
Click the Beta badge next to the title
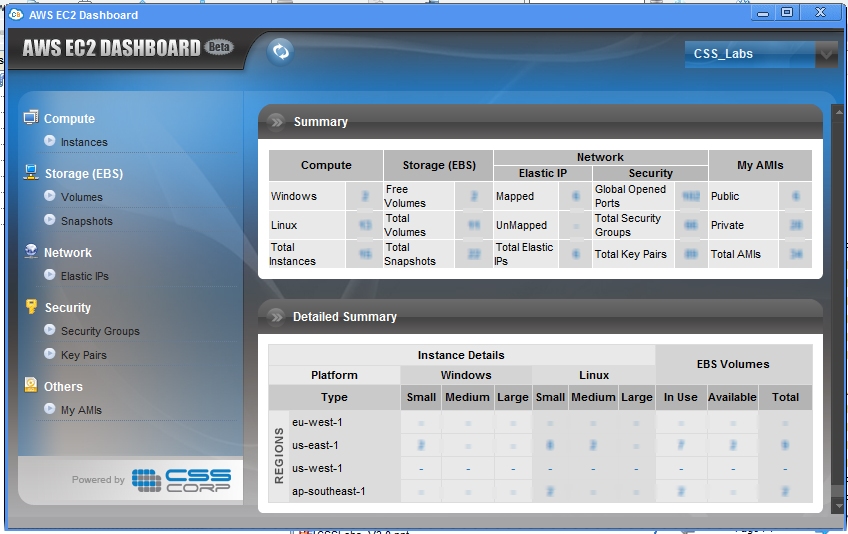pos(219,47)
